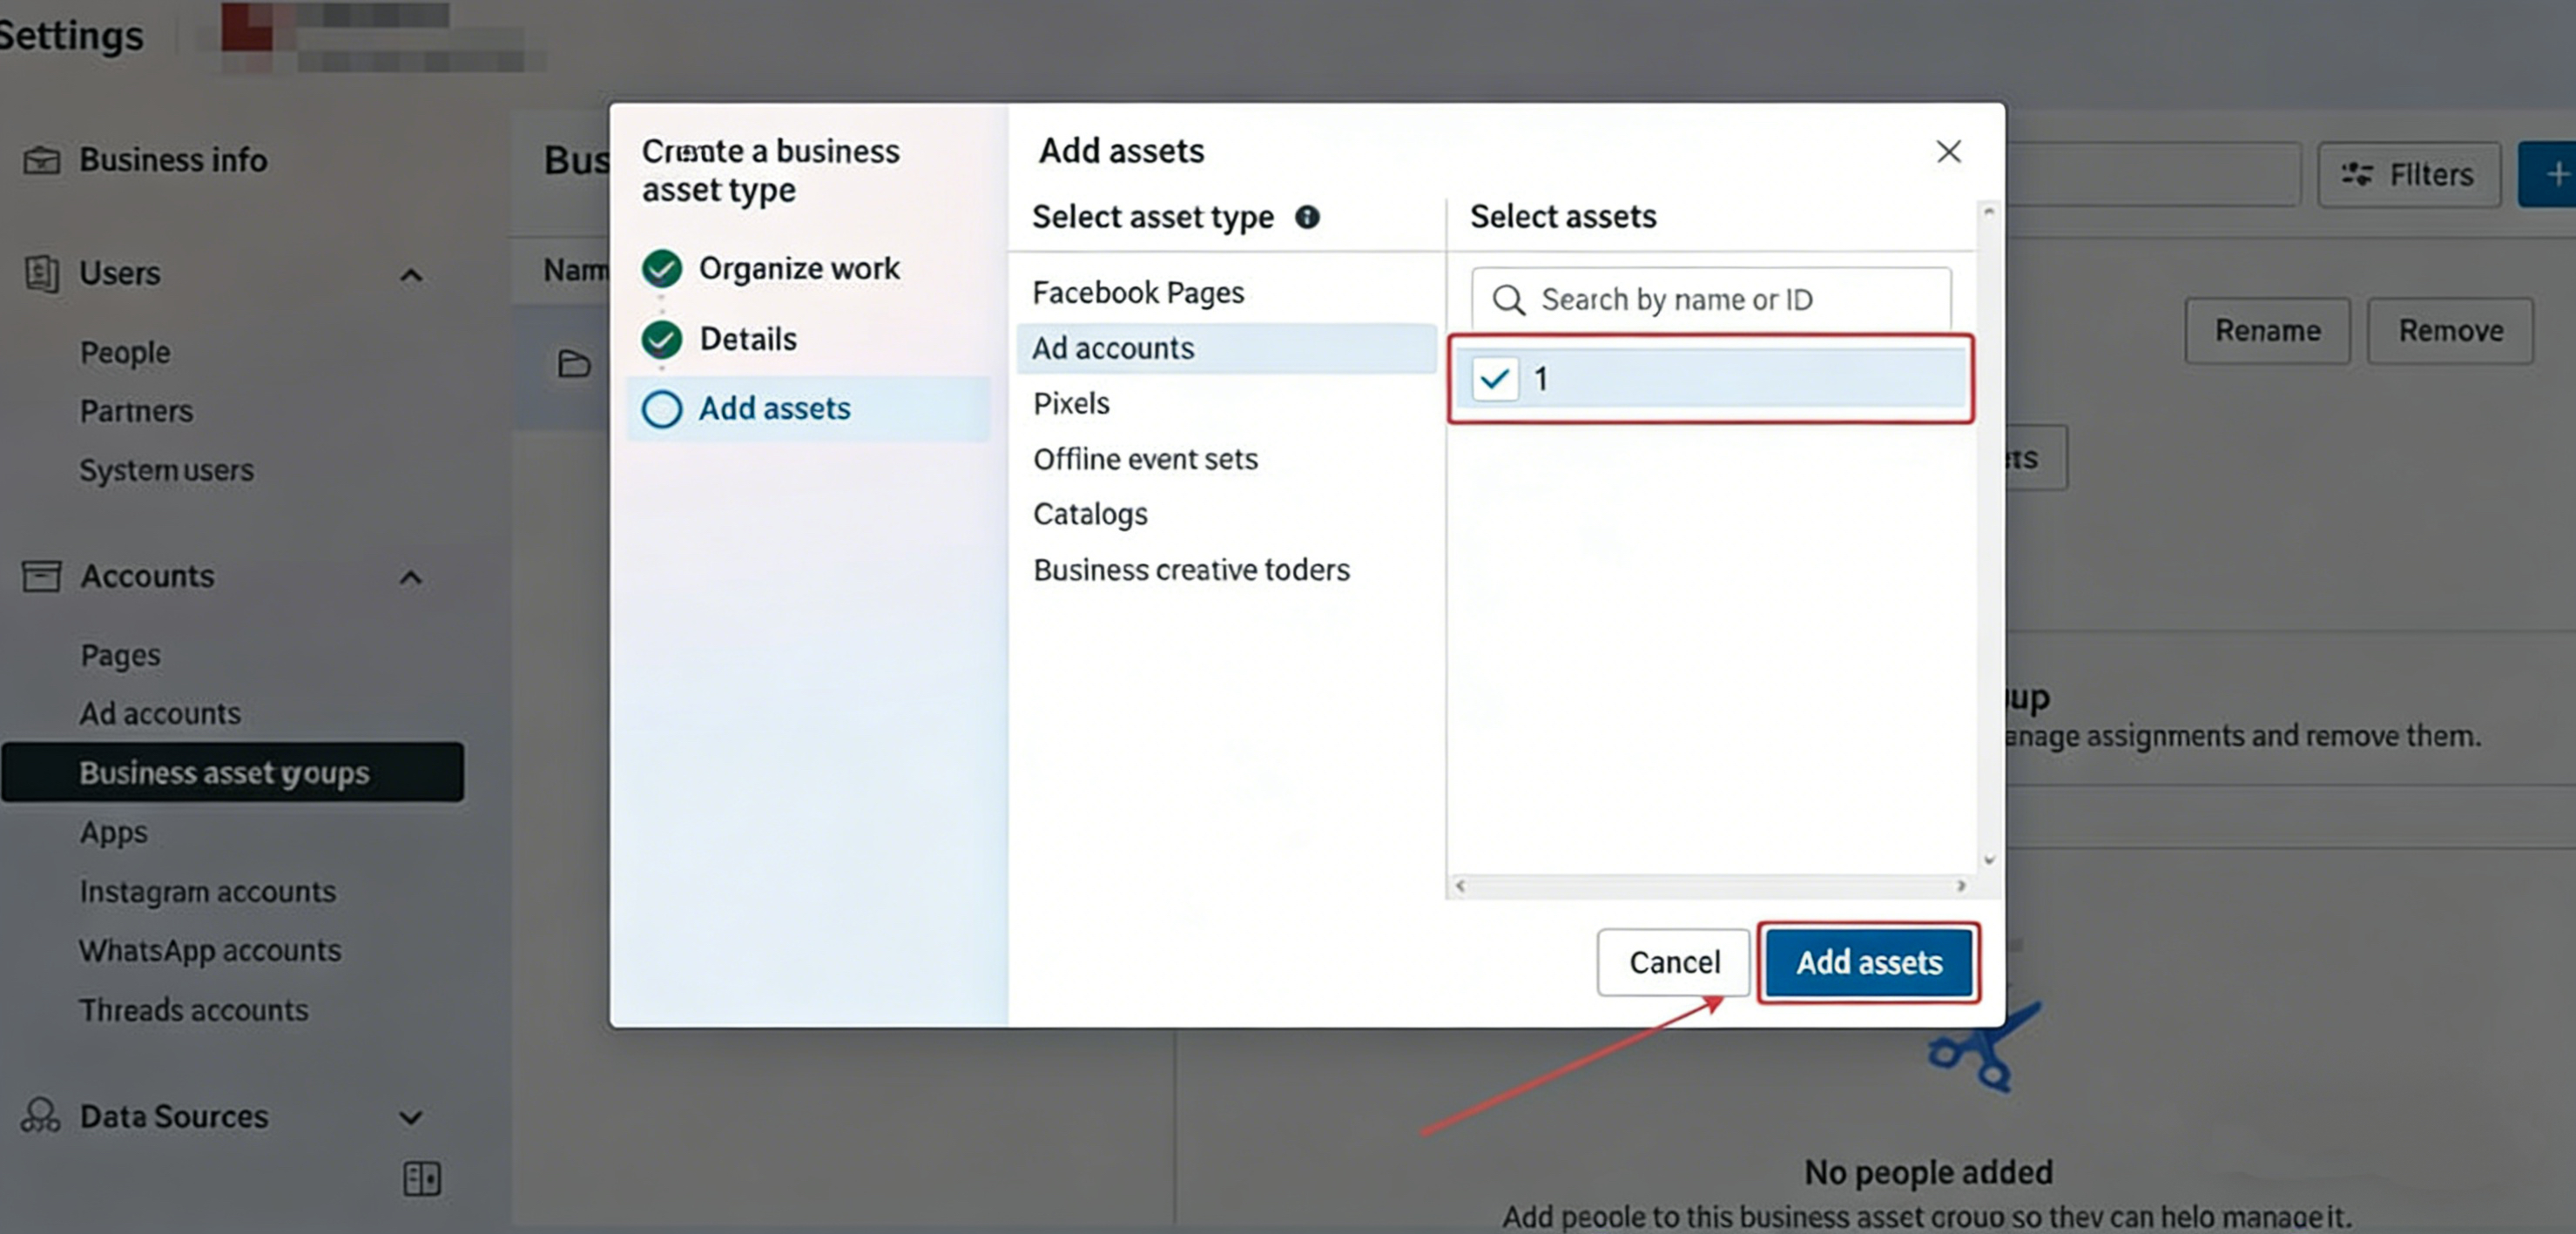Viewport: 2576px width, 1234px height.
Task: Click the Search by name or ID field
Action: pos(1711,299)
